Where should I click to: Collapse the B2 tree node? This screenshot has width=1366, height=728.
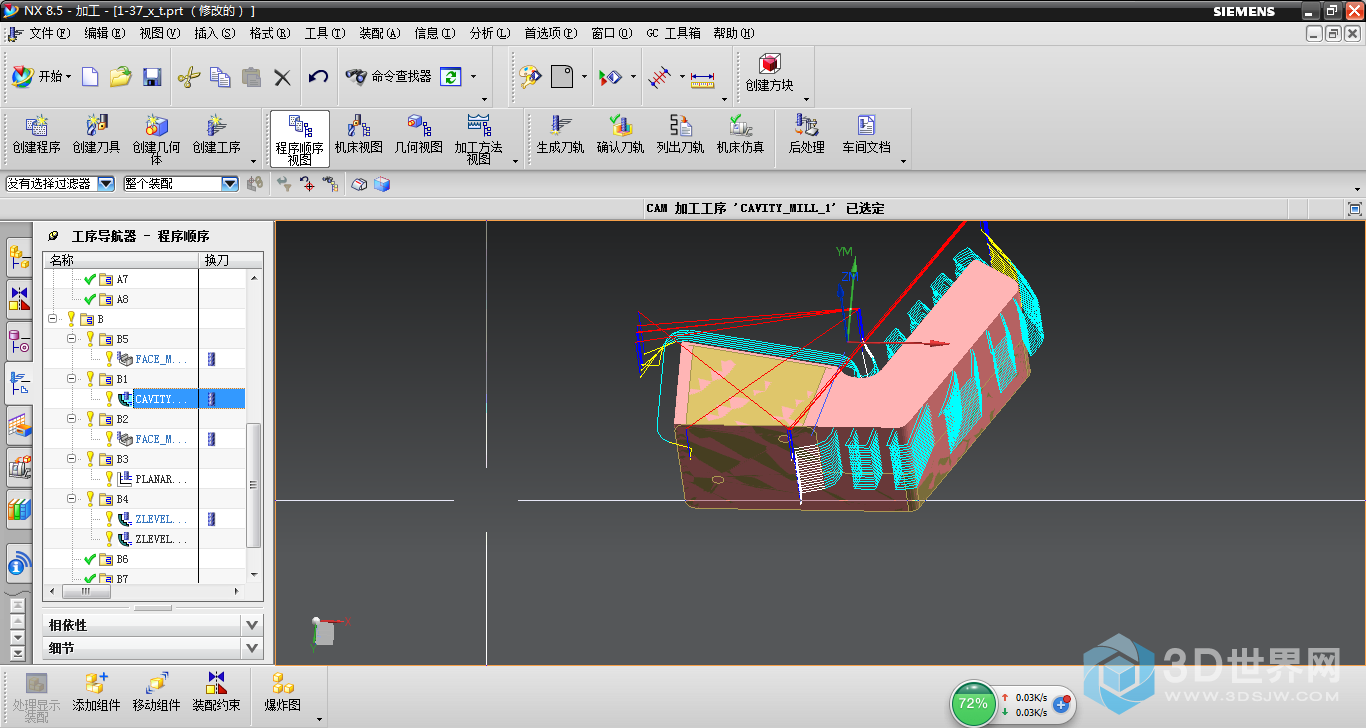[72, 419]
